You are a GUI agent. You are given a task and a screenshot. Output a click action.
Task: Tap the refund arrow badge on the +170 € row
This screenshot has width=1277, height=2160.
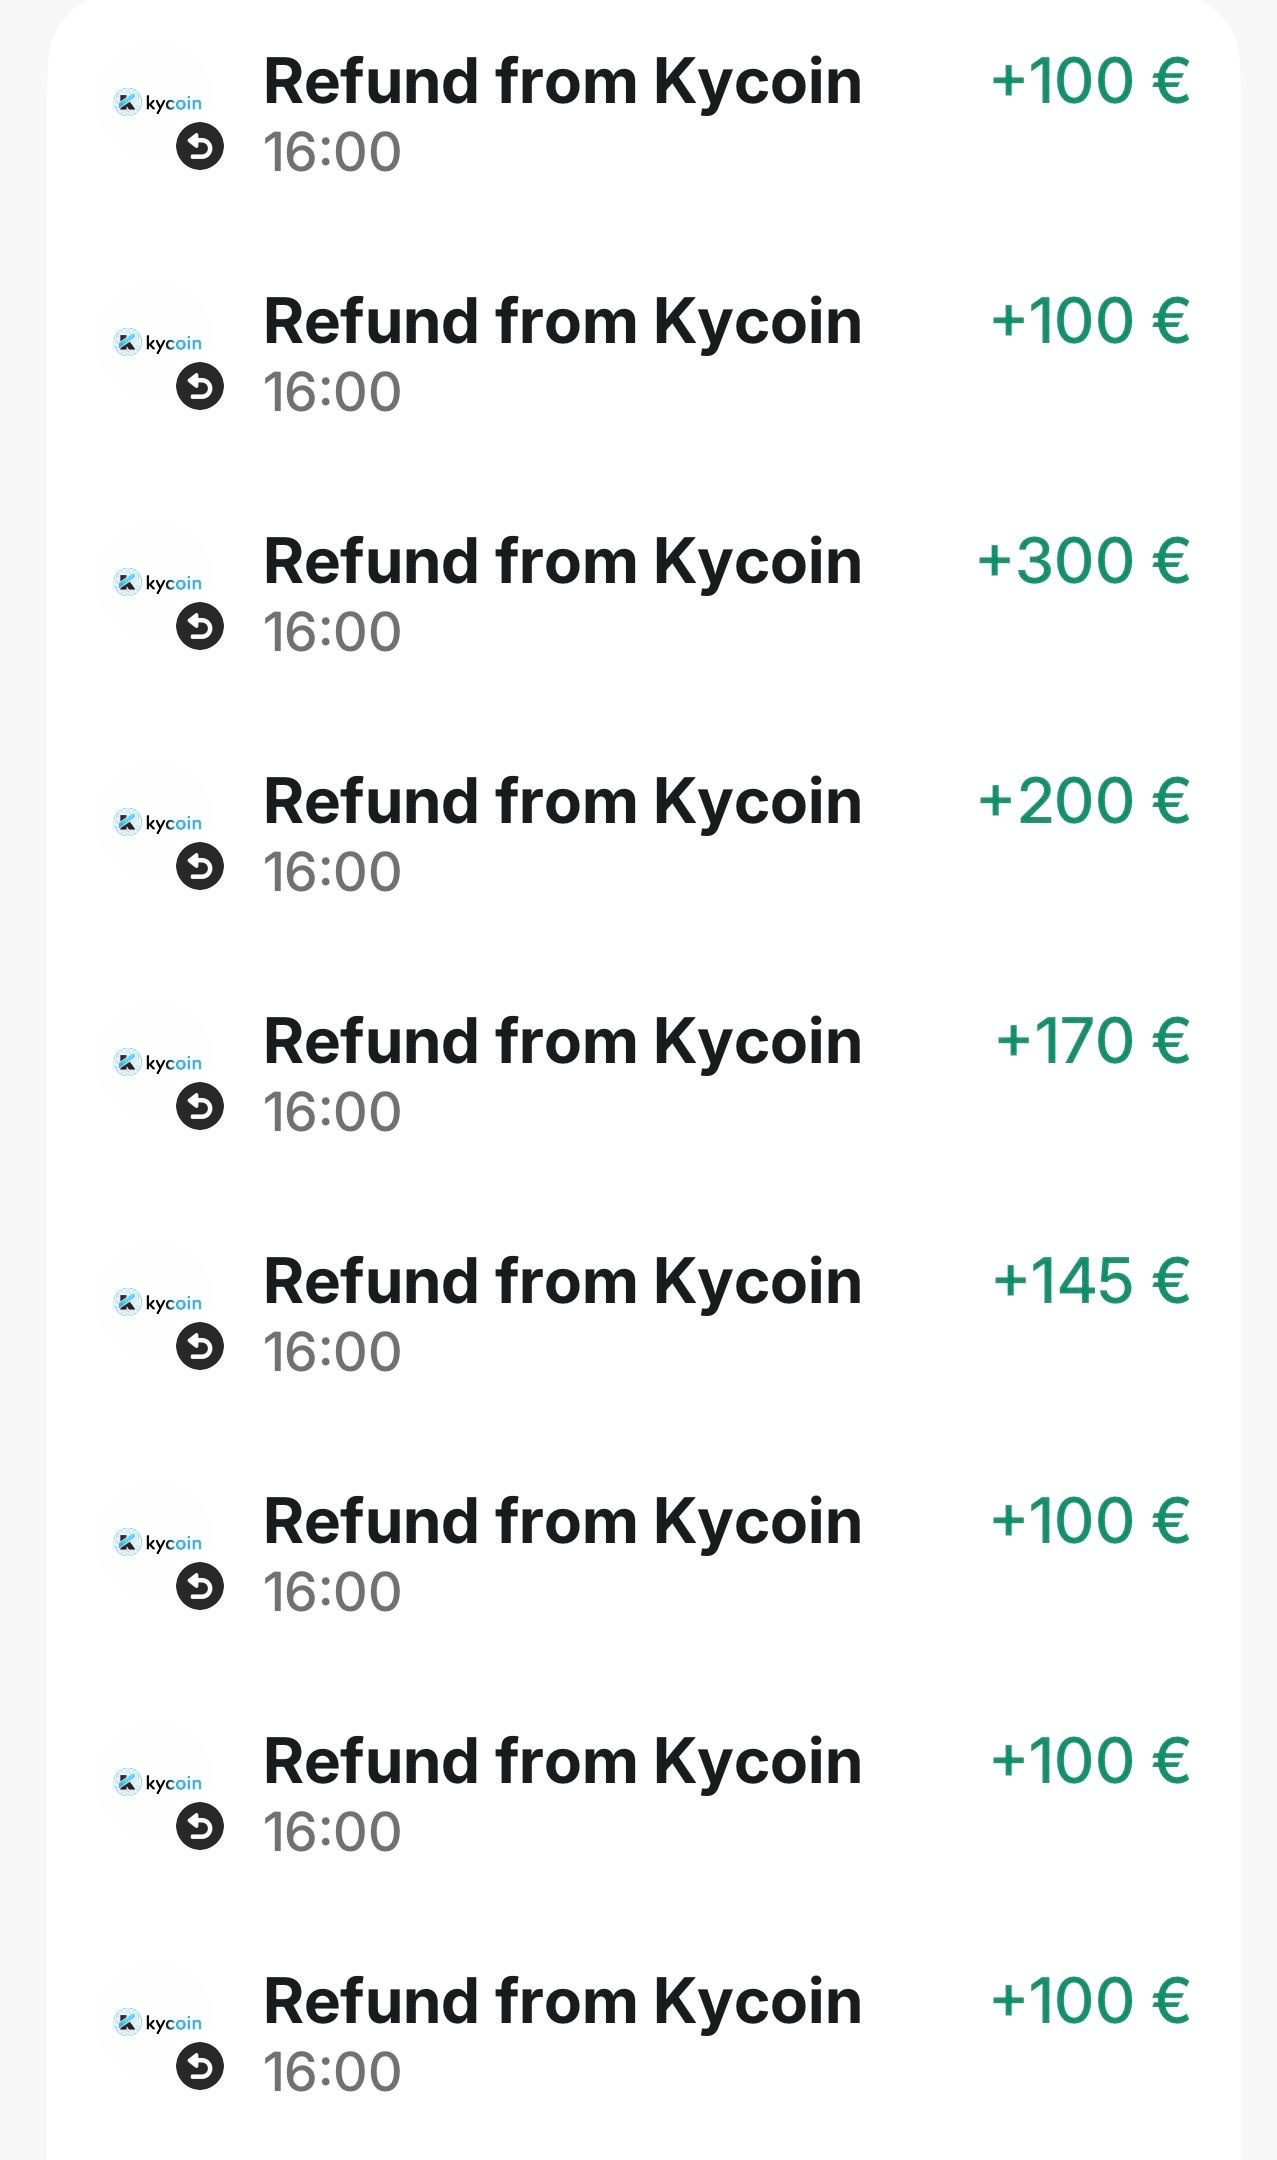(x=200, y=1107)
